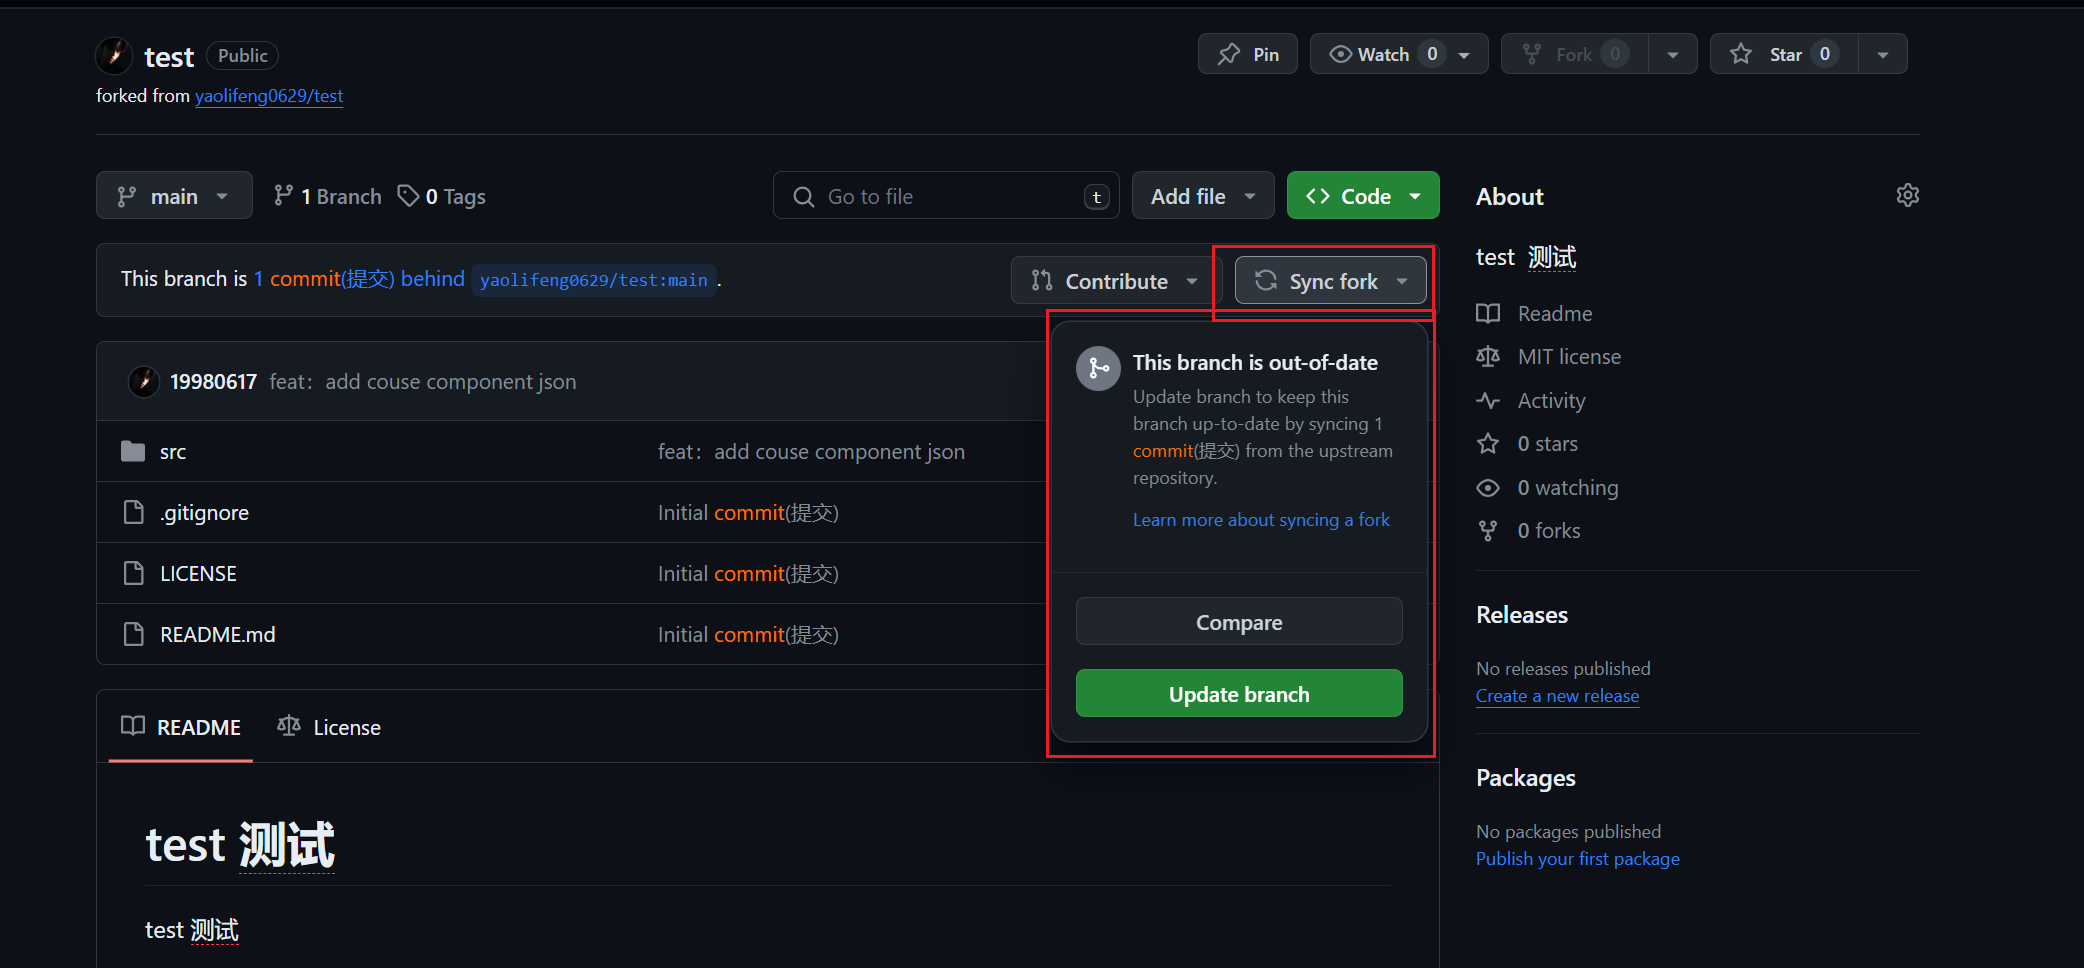Click the src folder icon
Screen dimensions: 2084x968
click(x=133, y=452)
